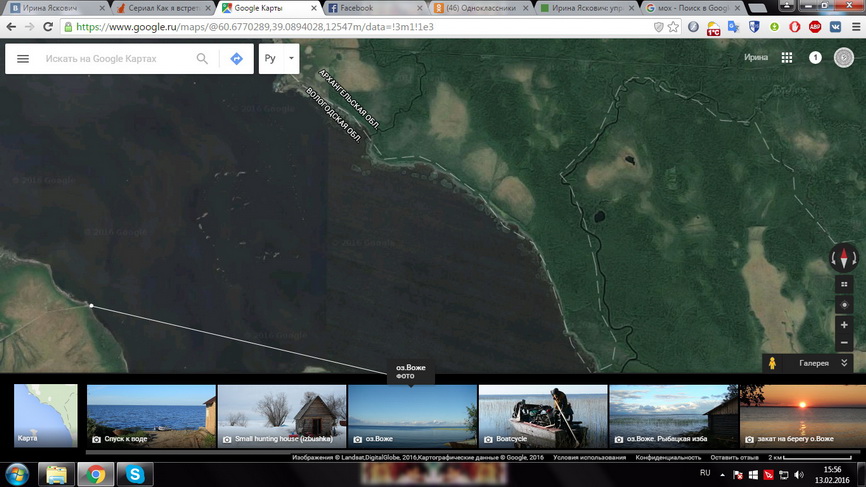Click the blue directions arrow icon

coord(236,59)
